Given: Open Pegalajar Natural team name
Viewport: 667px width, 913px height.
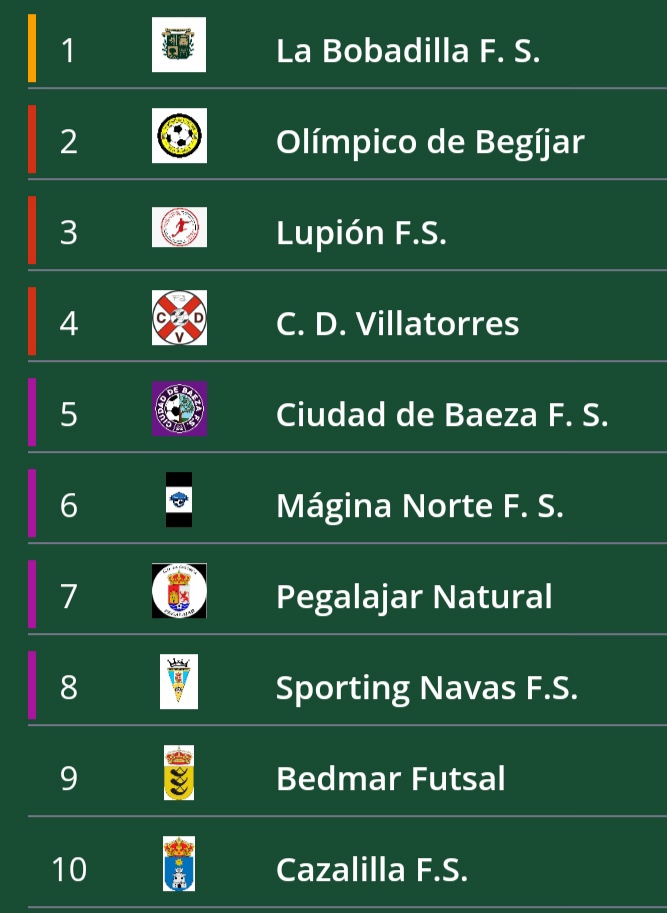Looking at the screenshot, I should tap(414, 597).
